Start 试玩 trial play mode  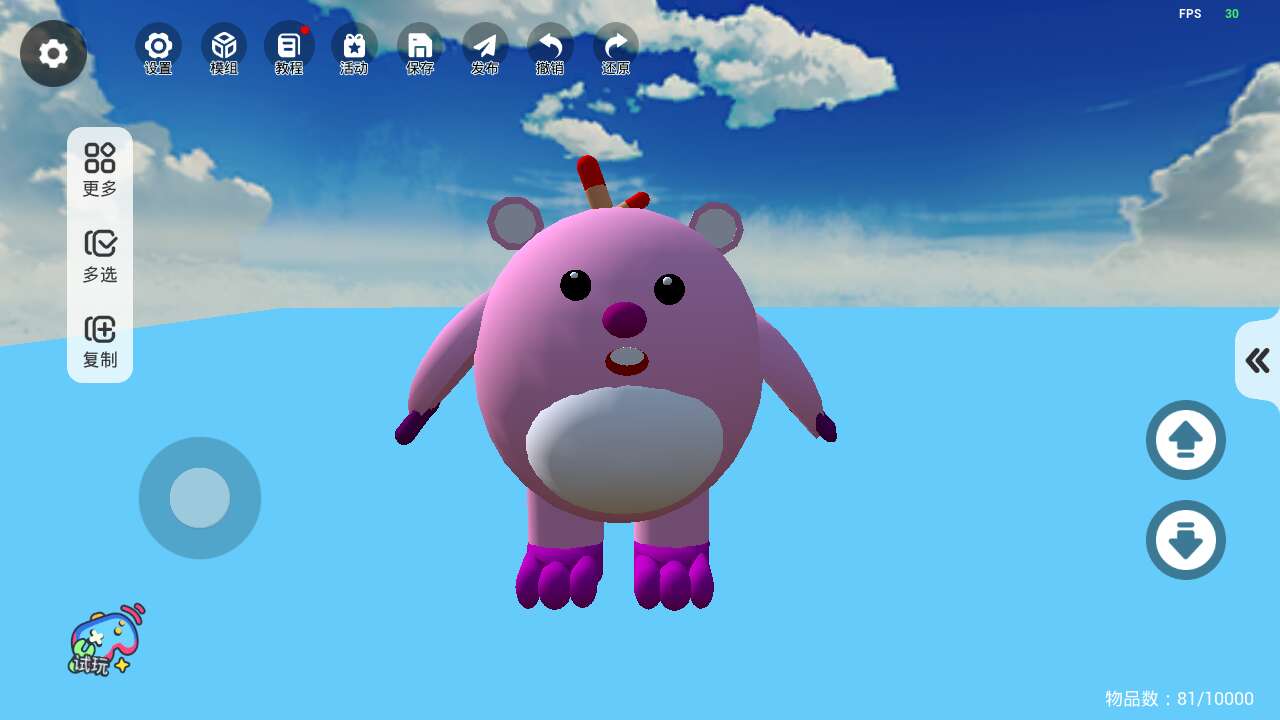pyautogui.click(x=106, y=640)
